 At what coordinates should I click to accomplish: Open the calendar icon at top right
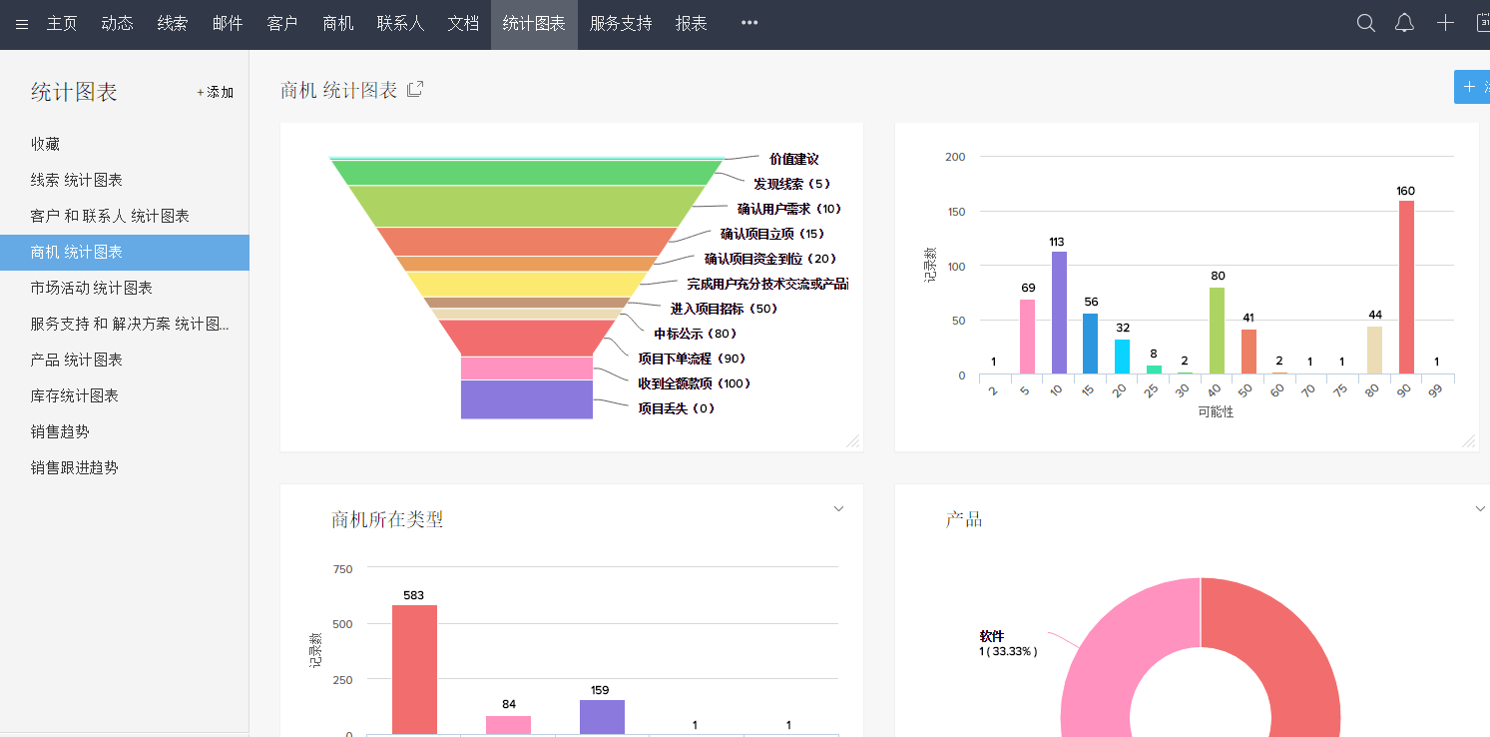[1482, 24]
